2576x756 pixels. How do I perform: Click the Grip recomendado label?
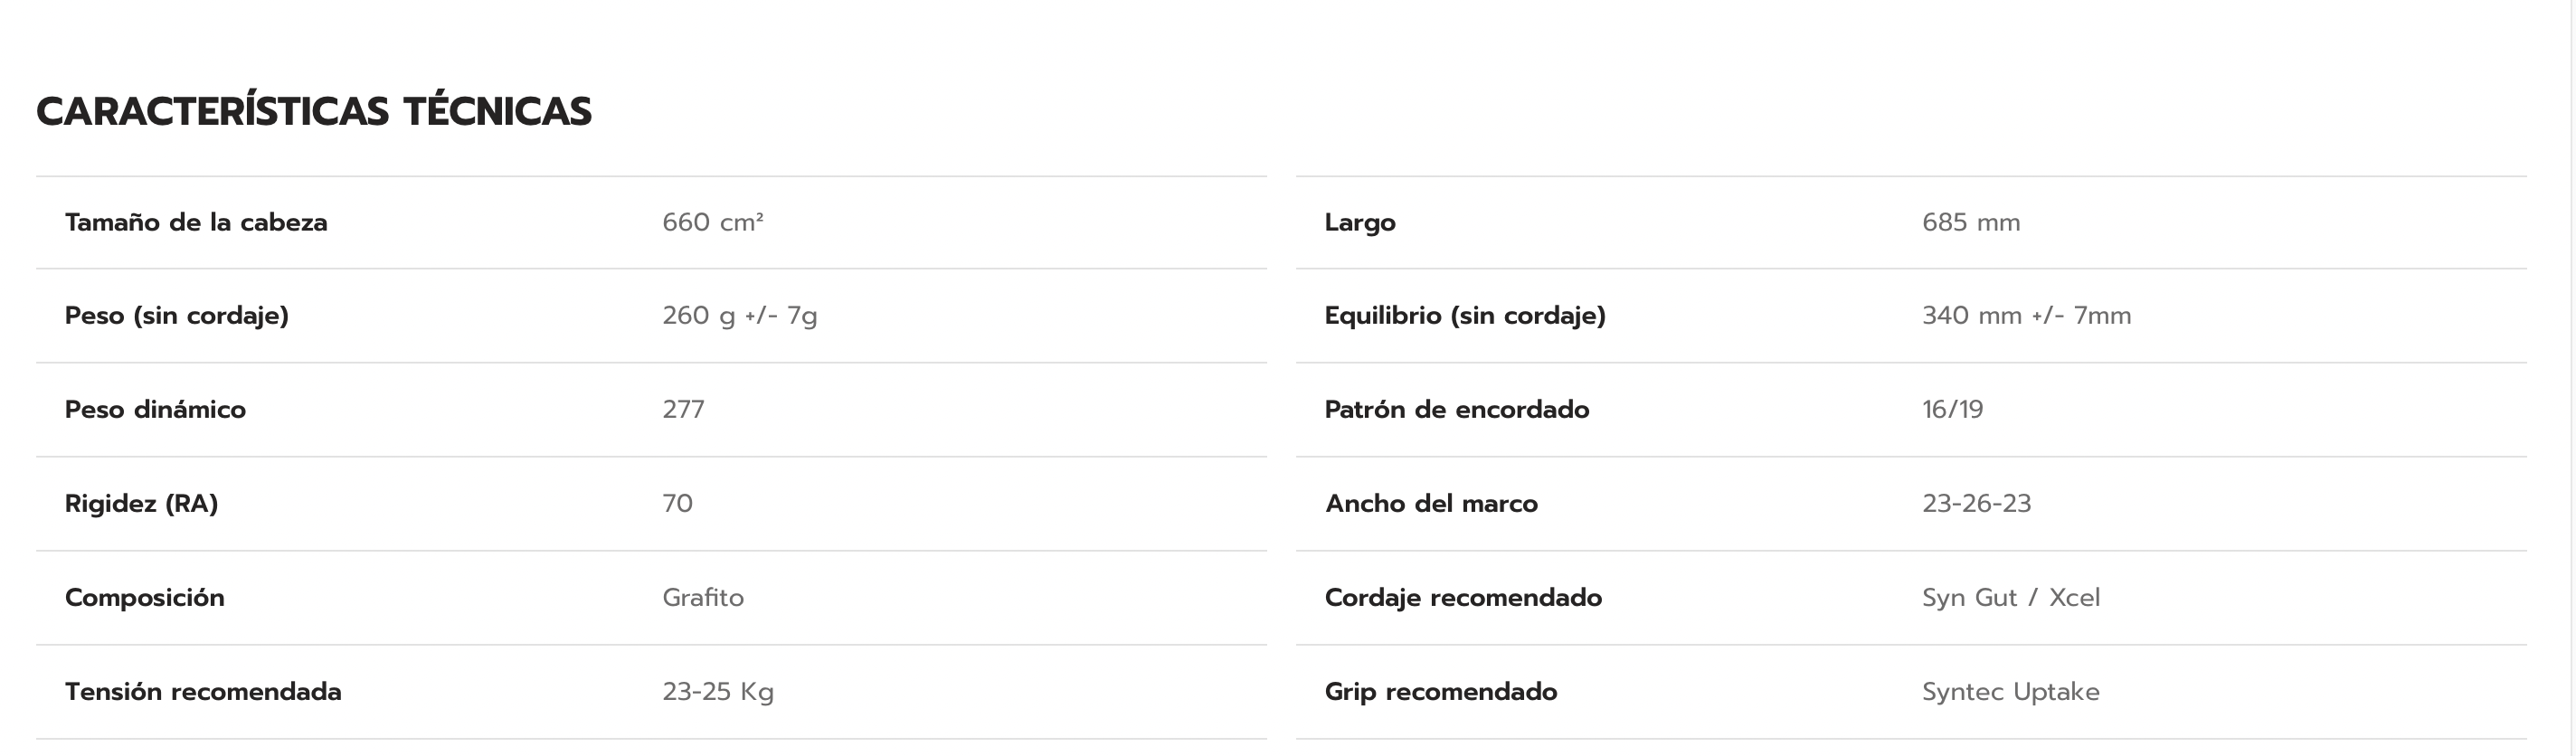point(1440,692)
